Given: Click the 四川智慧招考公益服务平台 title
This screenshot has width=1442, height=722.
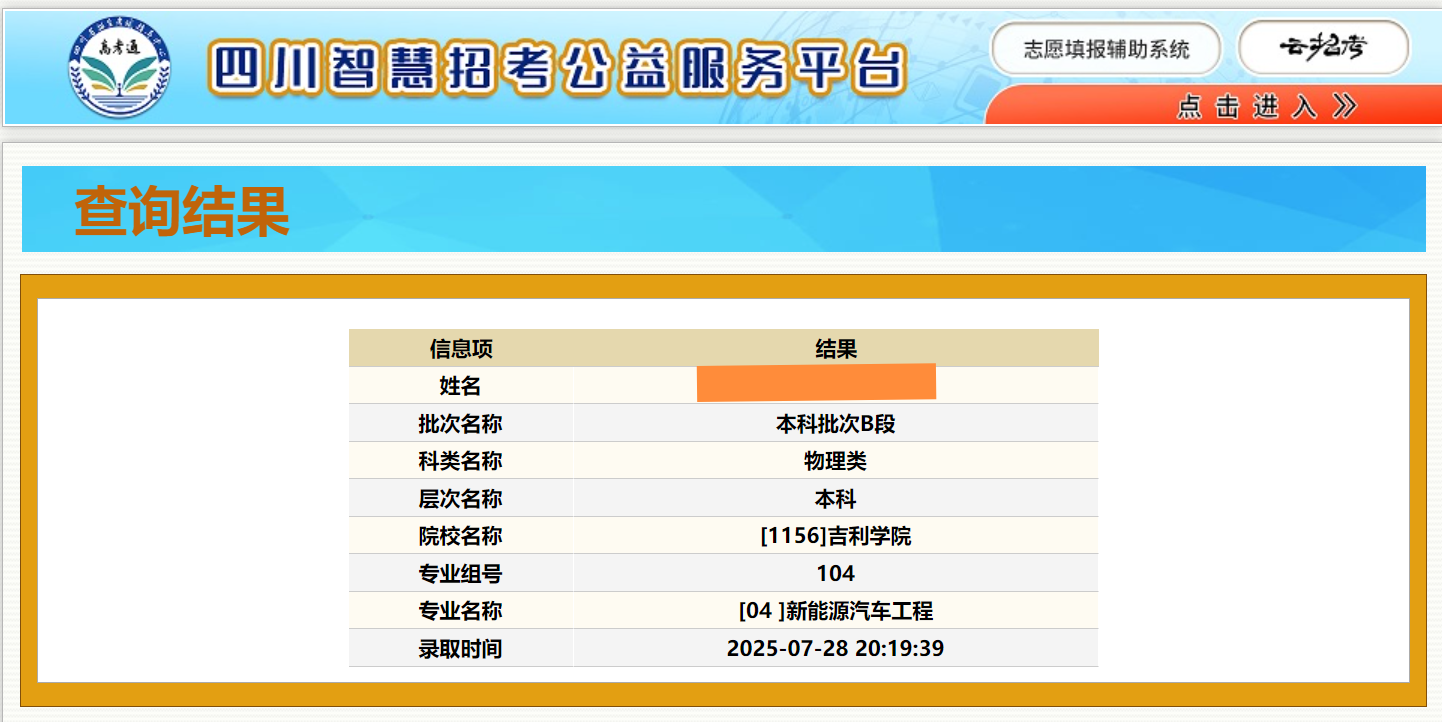Looking at the screenshot, I should coord(558,69).
